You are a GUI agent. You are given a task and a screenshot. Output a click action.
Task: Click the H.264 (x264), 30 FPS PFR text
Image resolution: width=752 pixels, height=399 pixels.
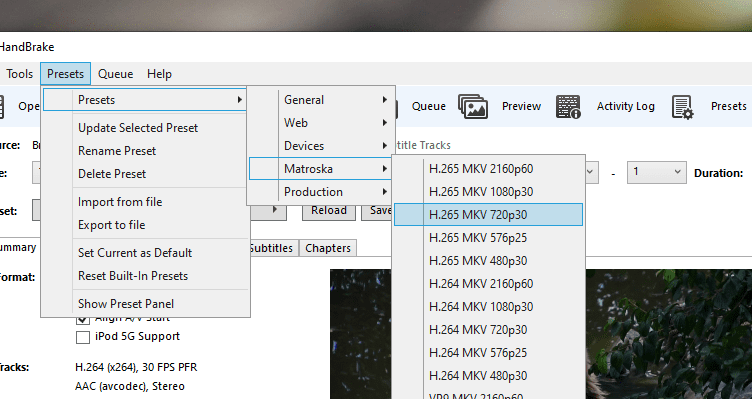pyautogui.click(x=136, y=367)
